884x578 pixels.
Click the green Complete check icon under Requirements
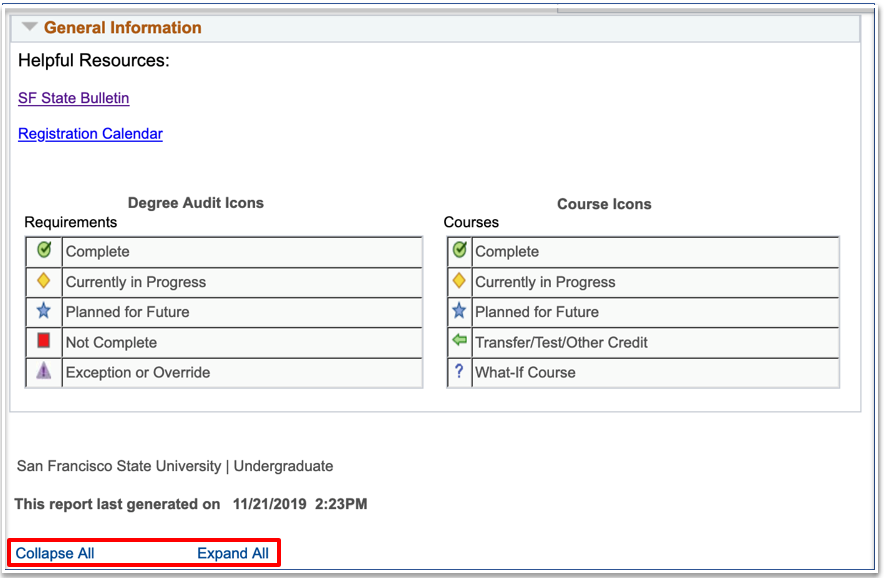pyautogui.click(x=42, y=251)
